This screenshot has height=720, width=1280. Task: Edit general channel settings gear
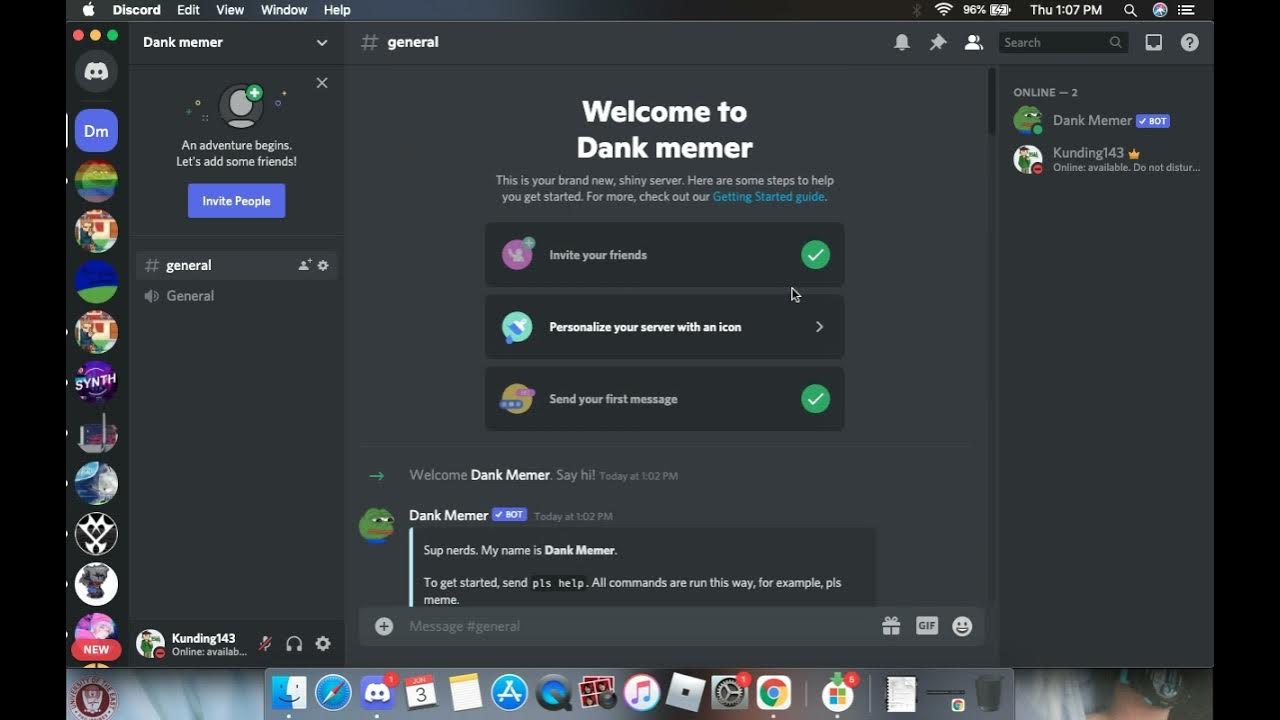(323, 265)
